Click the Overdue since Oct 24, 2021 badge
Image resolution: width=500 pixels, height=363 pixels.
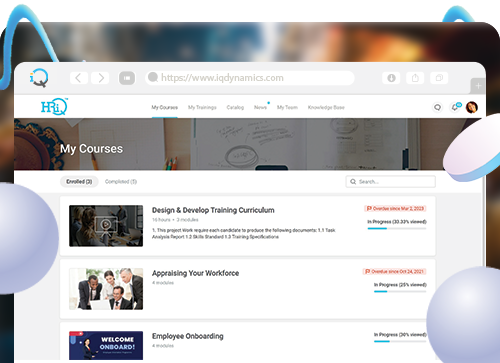tap(394, 272)
